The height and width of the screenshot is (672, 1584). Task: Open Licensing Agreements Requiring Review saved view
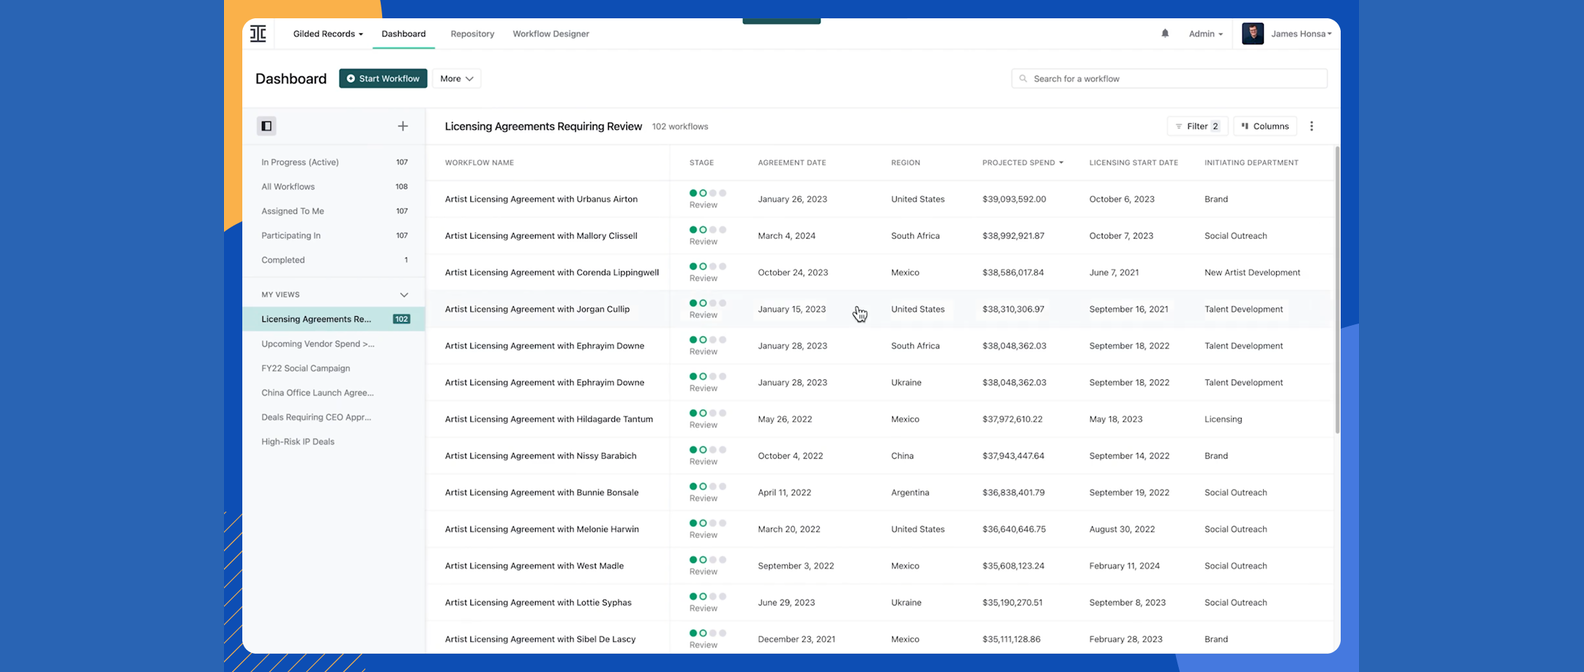334,319
